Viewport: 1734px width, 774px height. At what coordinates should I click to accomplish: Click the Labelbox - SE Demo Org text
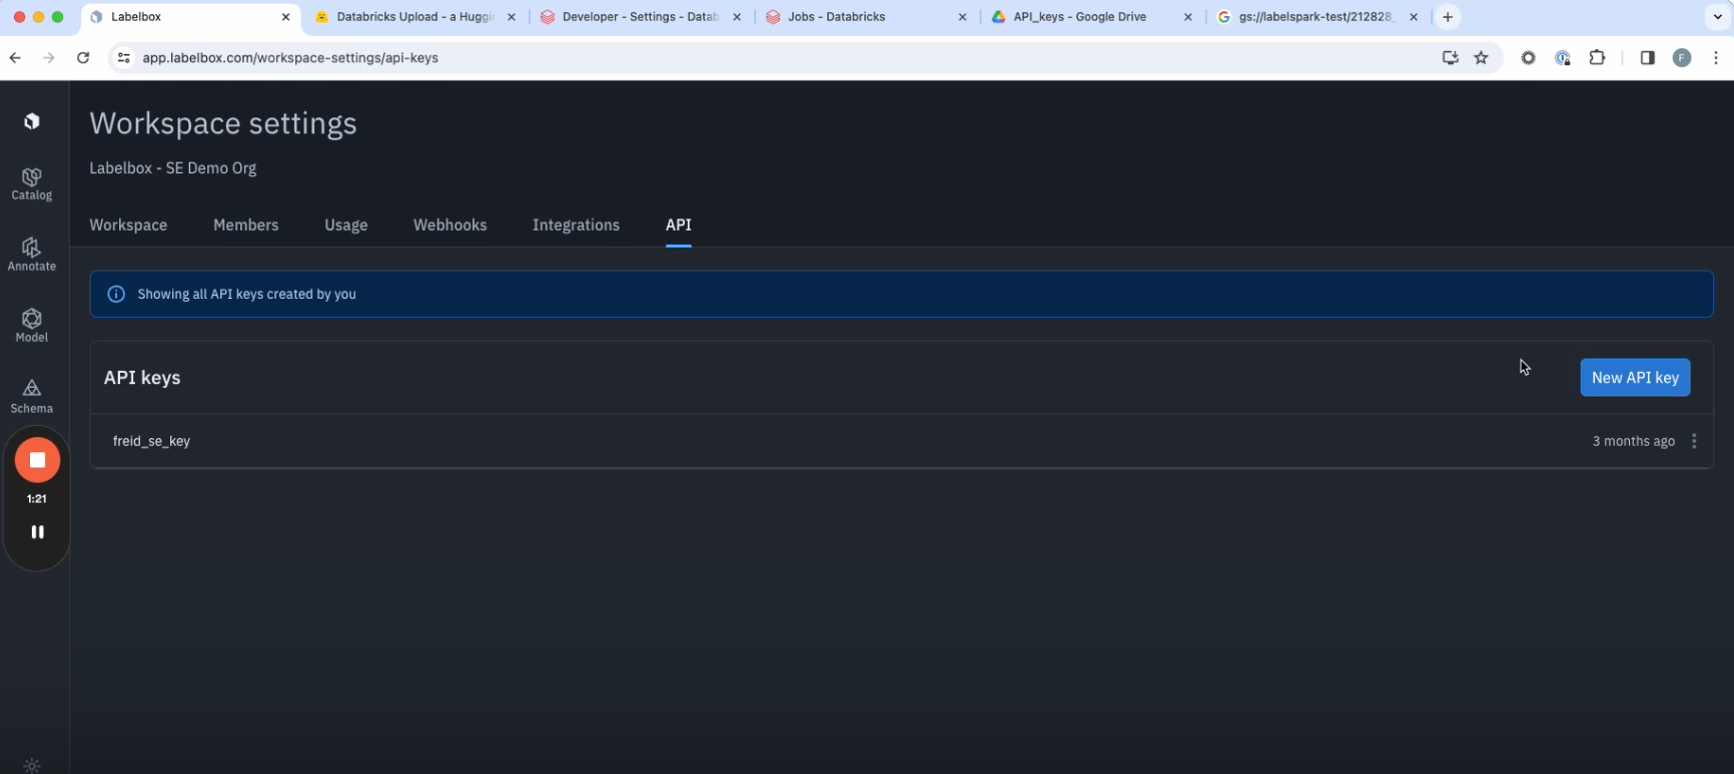[173, 168]
